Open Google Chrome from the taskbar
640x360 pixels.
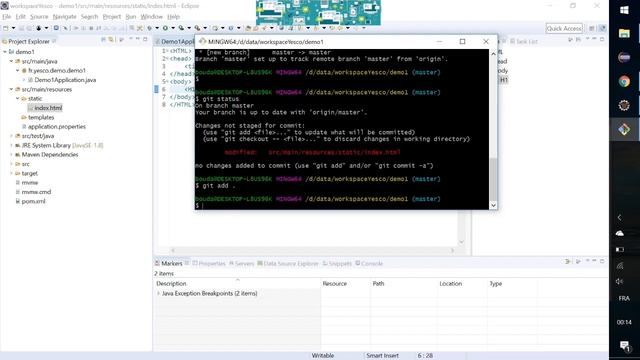pyautogui.click(x=624, y=82)
